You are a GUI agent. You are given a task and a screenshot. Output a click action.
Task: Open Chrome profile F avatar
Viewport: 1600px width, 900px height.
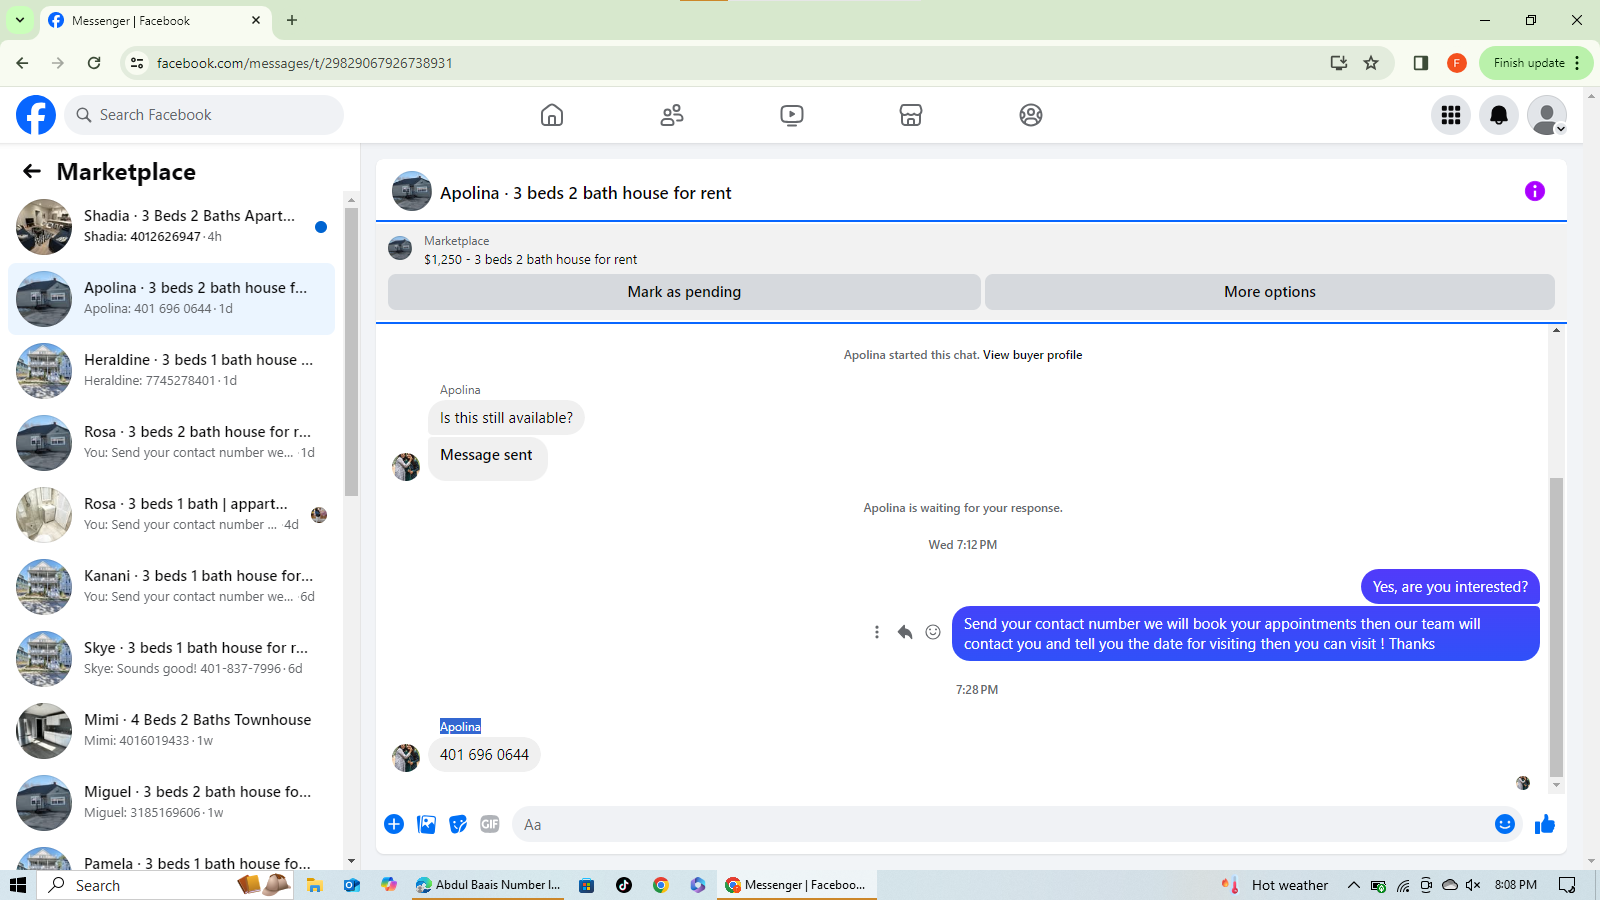click(1457, 63)
